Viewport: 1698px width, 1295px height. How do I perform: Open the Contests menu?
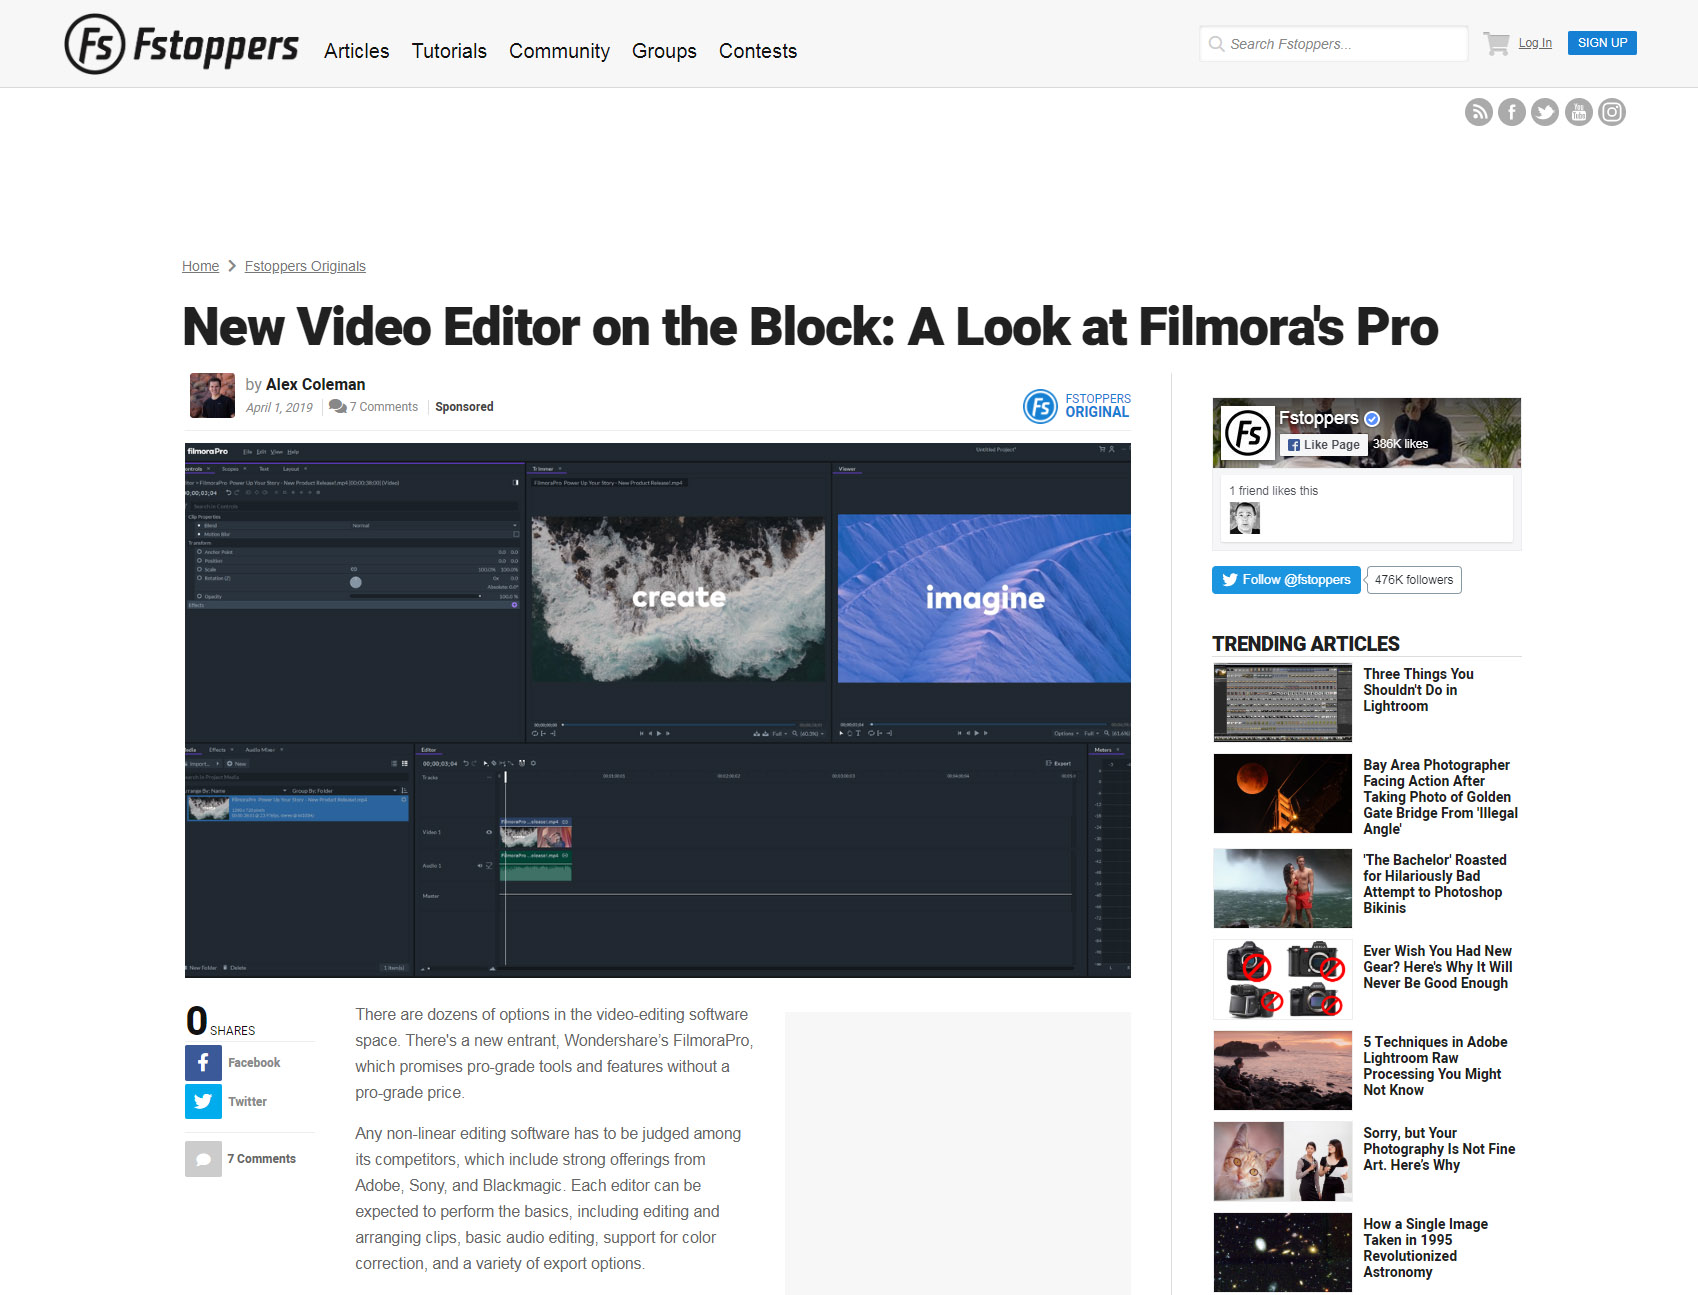(758, 51)
